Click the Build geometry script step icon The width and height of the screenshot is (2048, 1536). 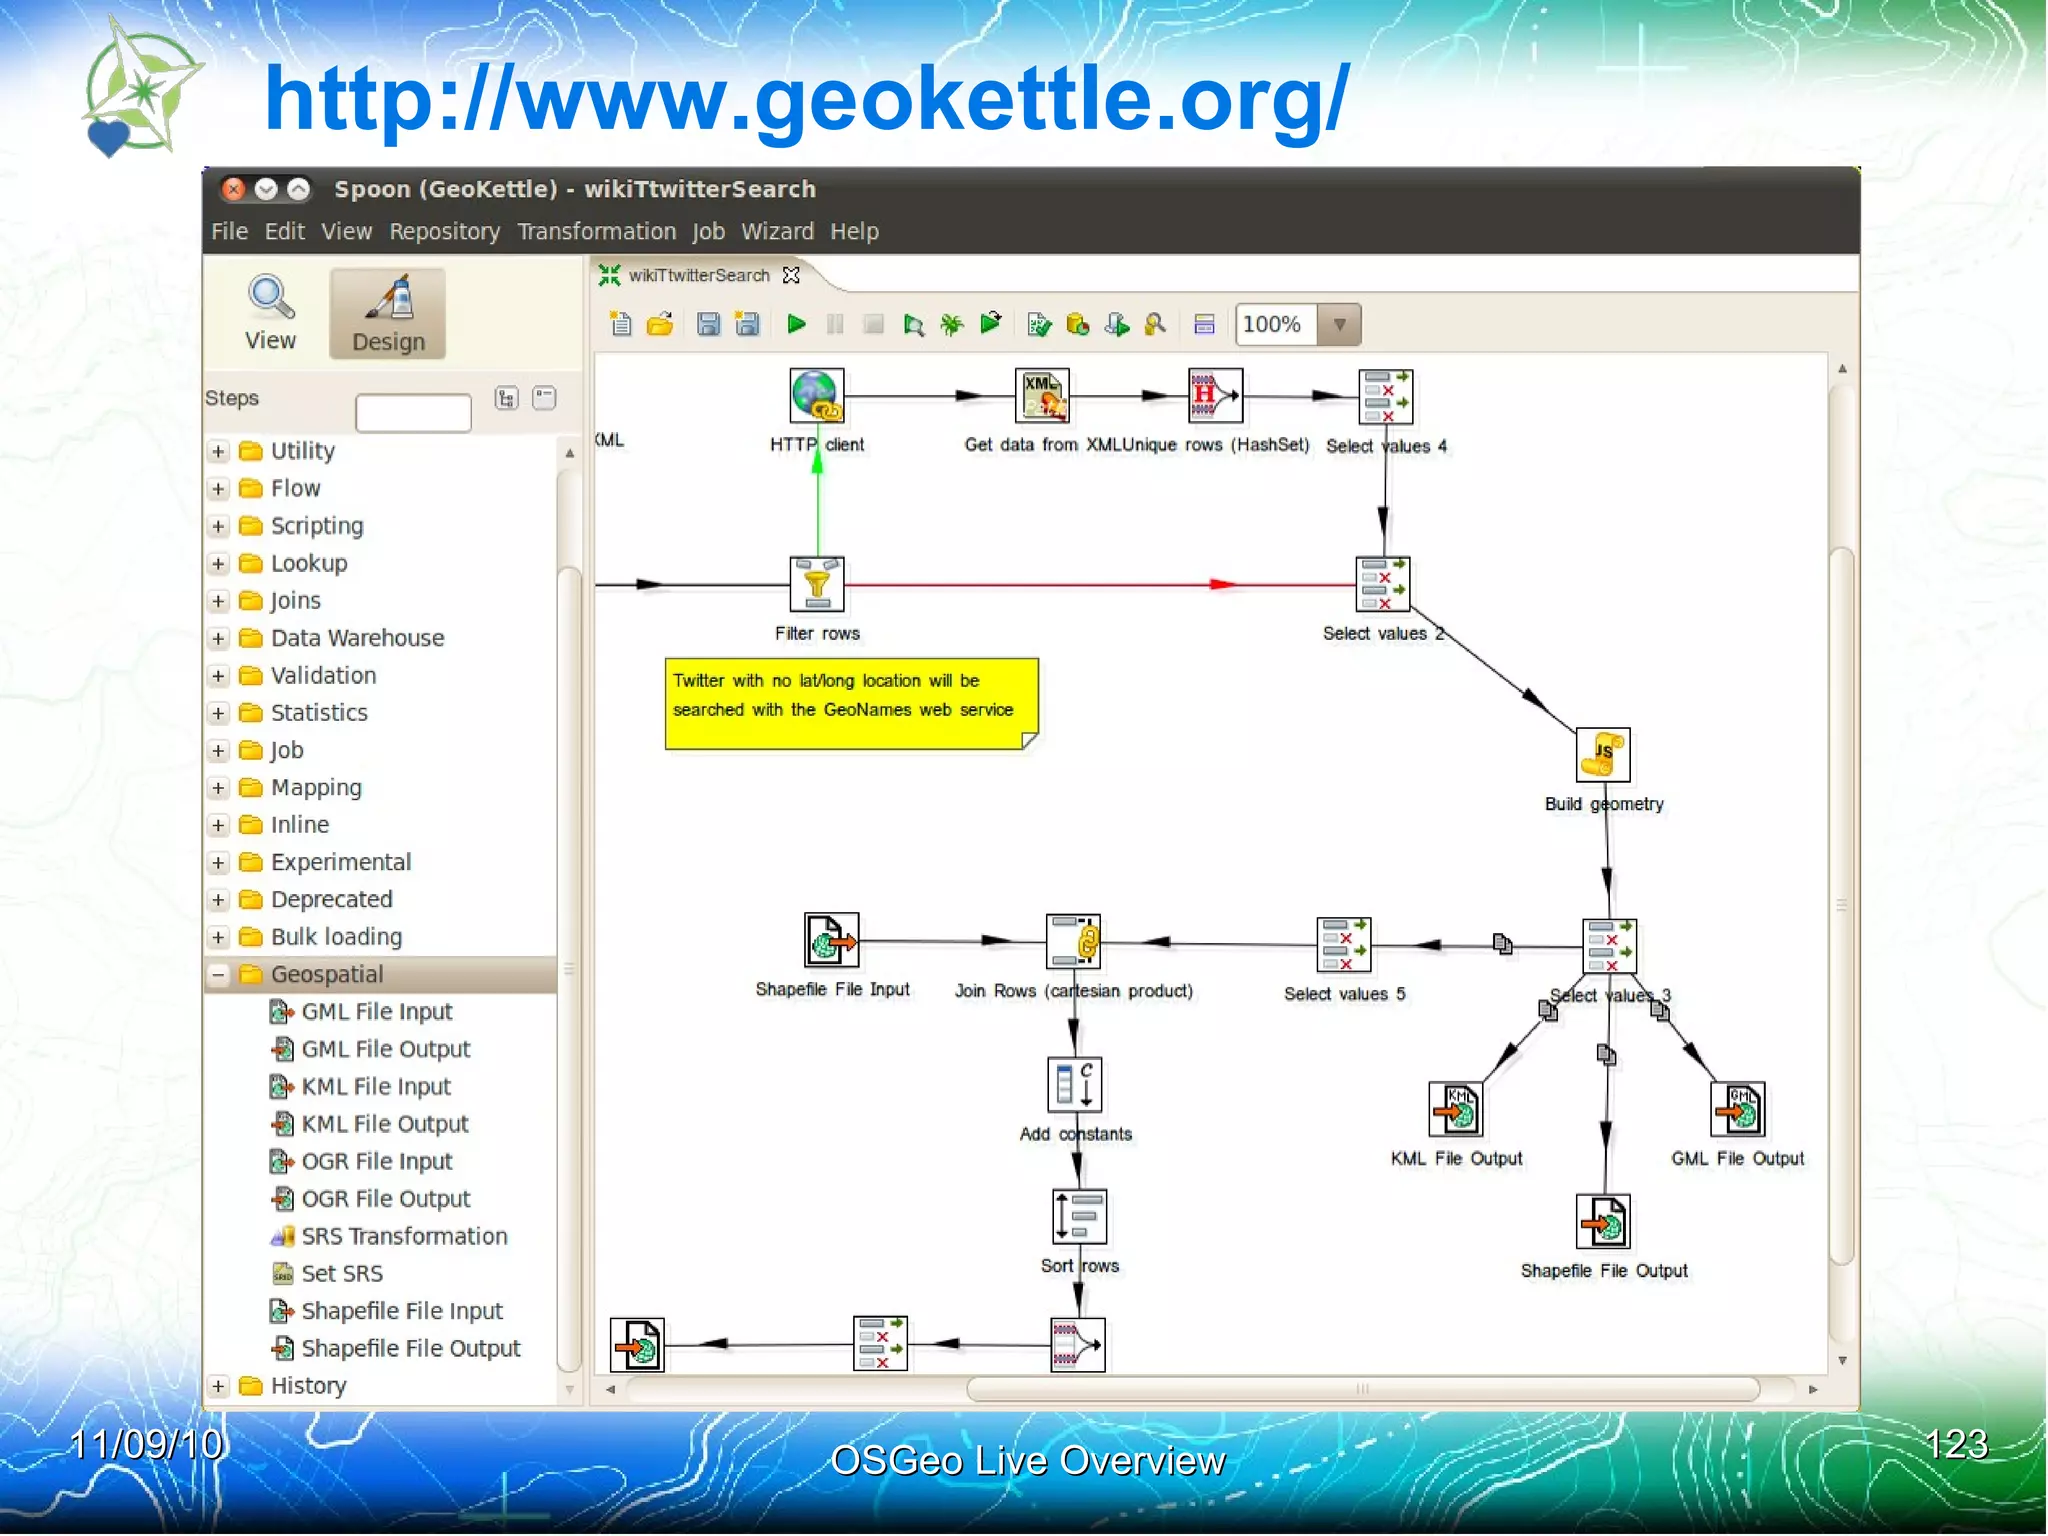[1602, 754]
